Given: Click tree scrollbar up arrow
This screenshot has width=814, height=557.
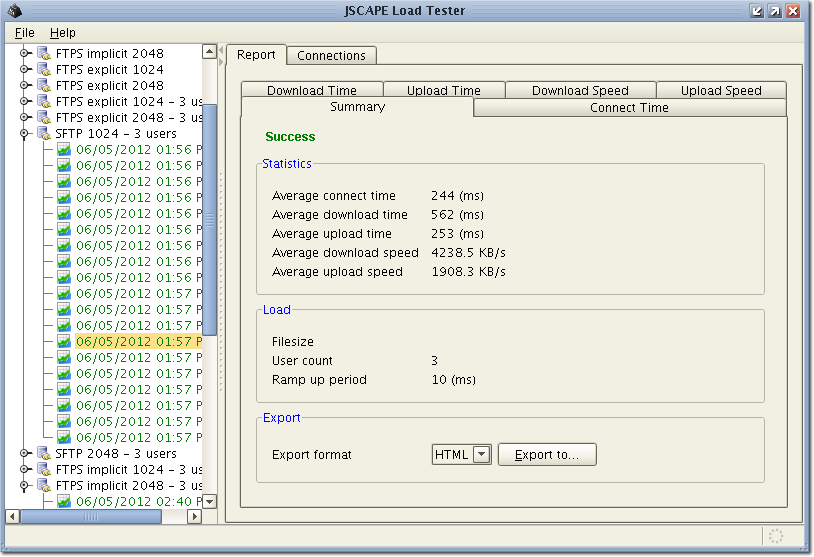Looking at the screenshot, I should pos(209,51).
